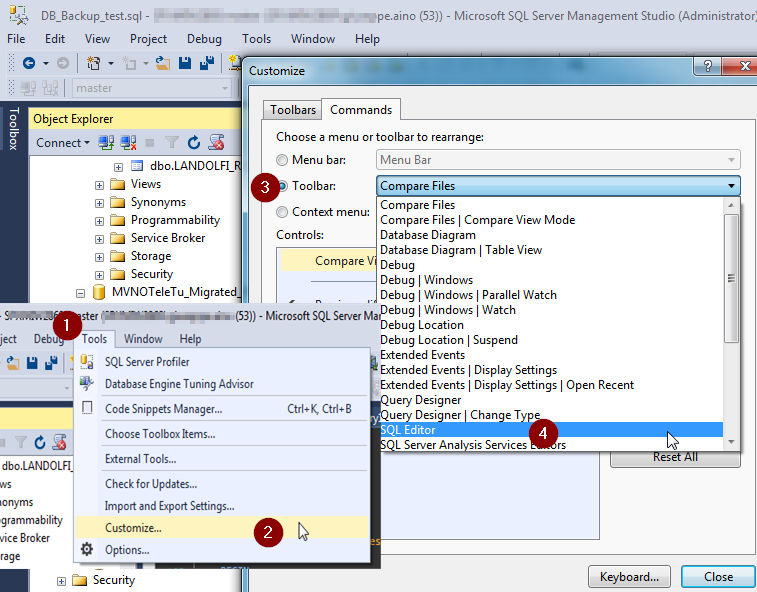Viewport: 757px width, 592px height.
Task: Click Save All icon in top main toolbar
Action: tap(207, 63)
